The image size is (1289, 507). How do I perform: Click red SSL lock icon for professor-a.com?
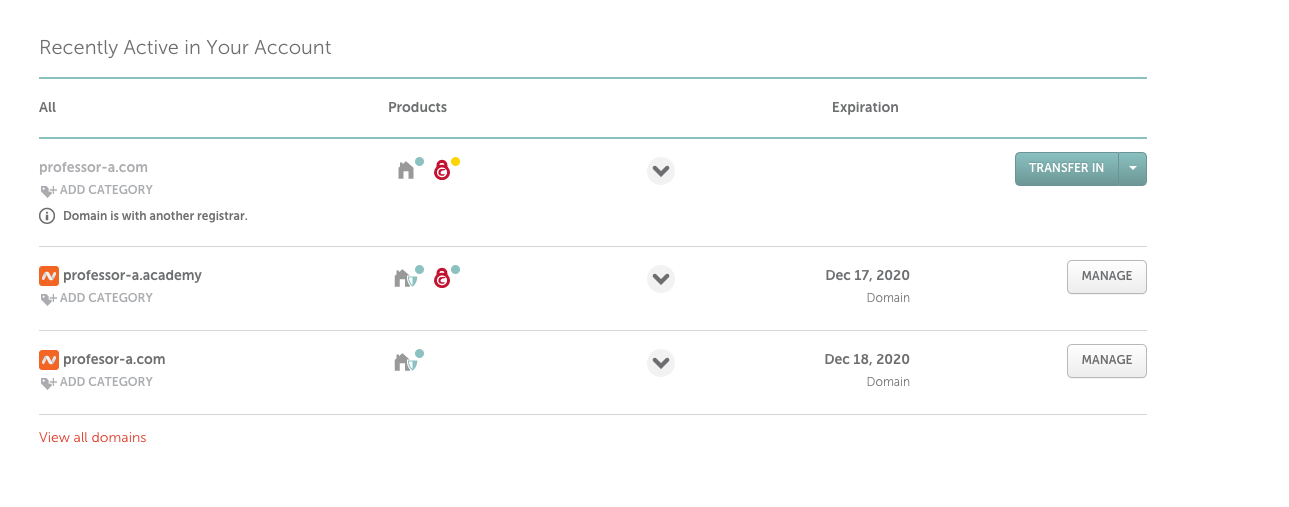click(442, 171)
